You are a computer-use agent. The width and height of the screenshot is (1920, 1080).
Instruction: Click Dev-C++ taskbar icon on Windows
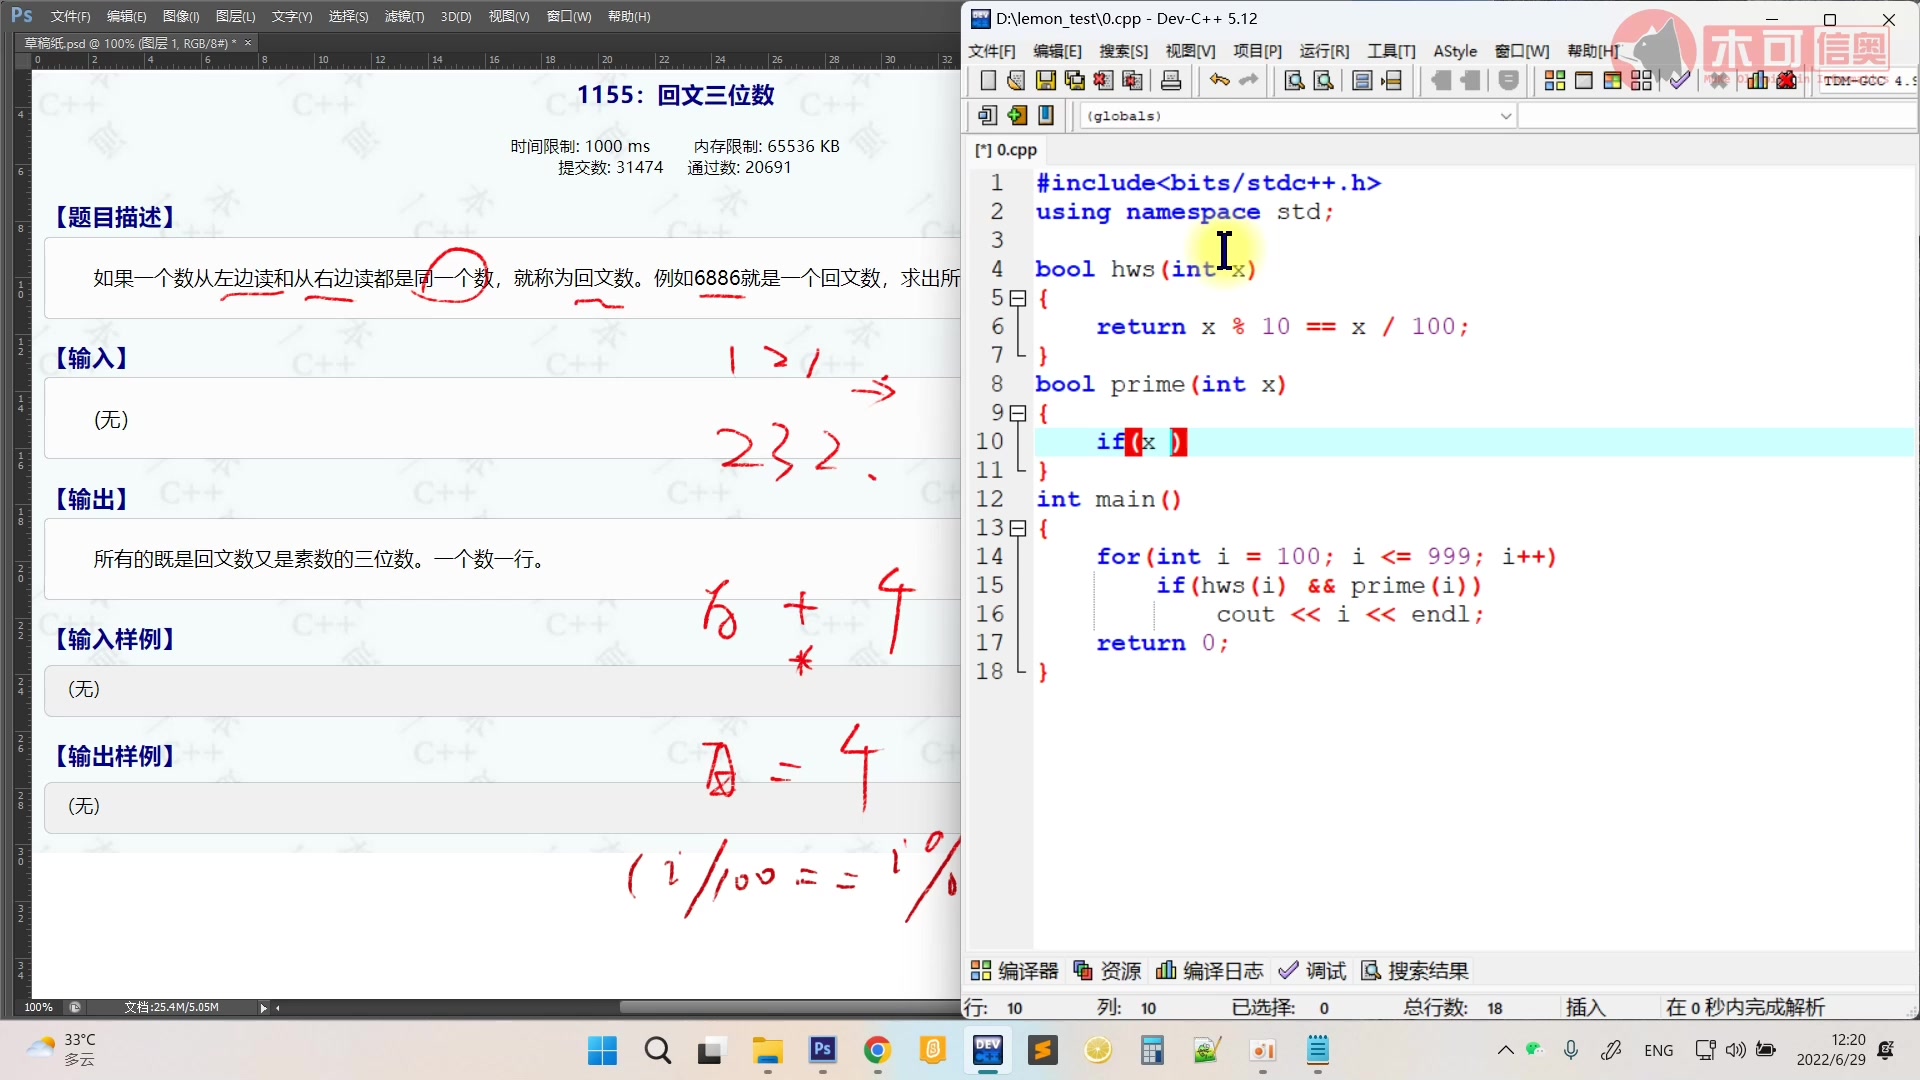988,1050
